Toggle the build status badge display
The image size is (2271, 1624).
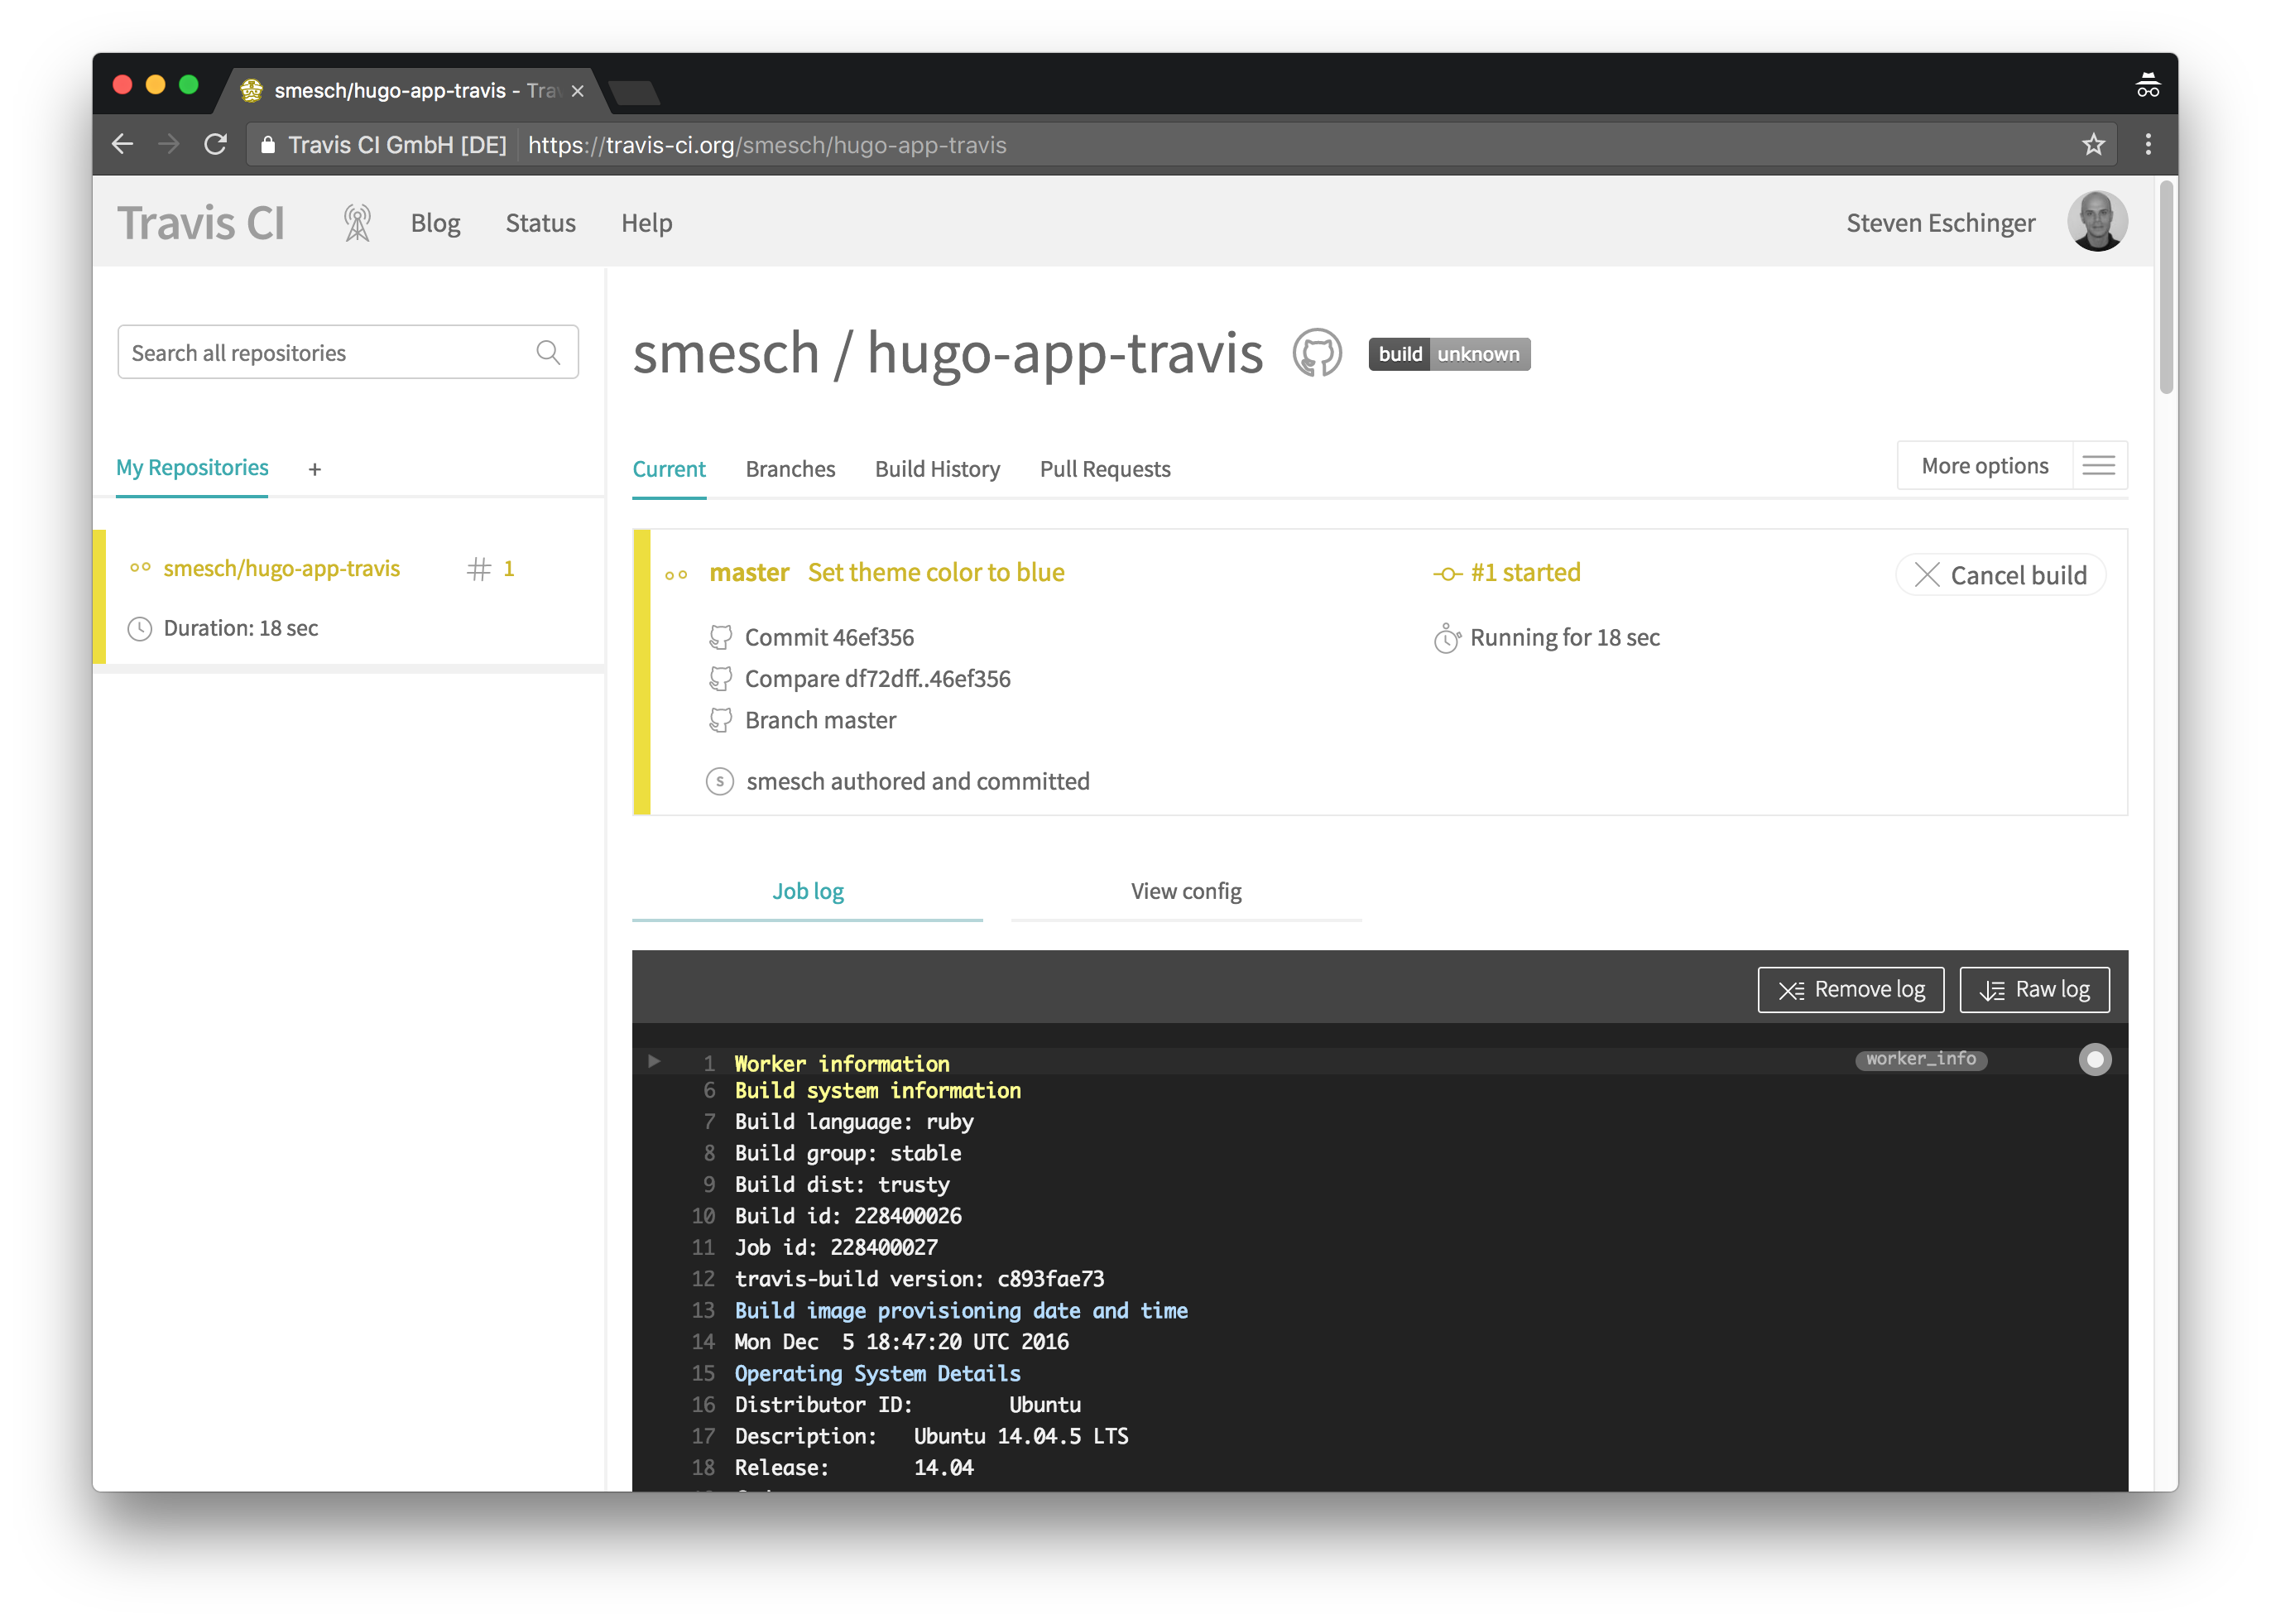1452,352
